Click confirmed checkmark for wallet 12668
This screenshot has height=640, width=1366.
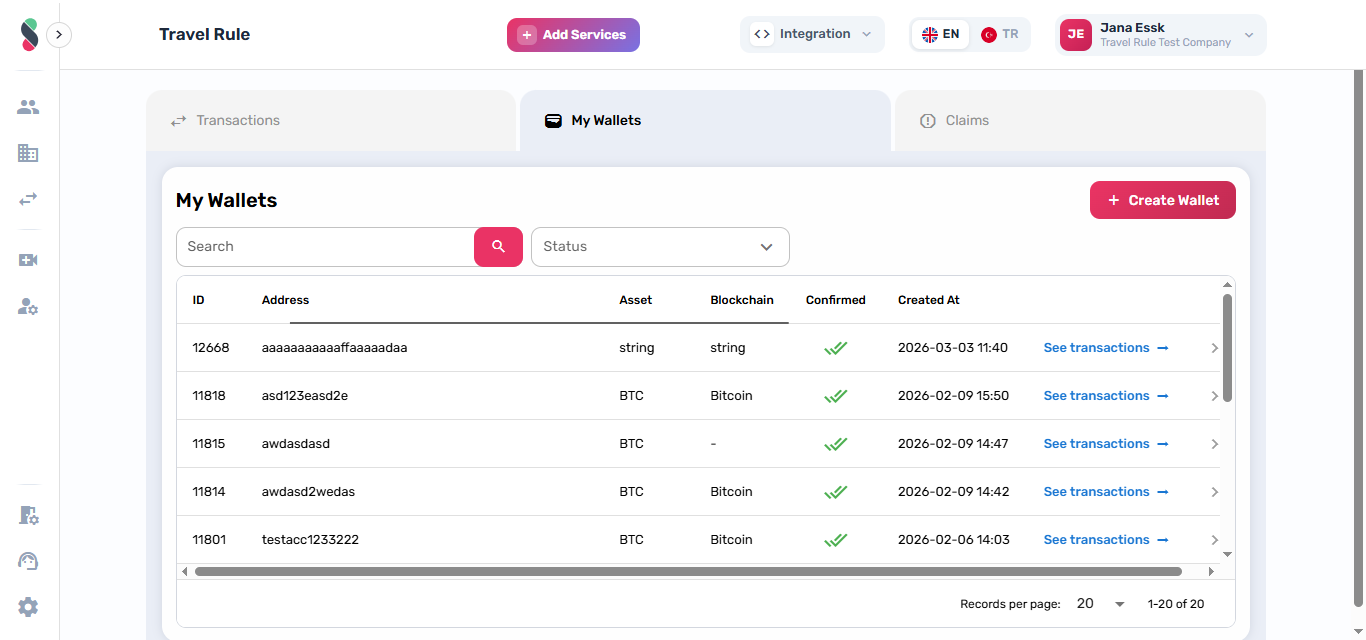coord(836,348)
